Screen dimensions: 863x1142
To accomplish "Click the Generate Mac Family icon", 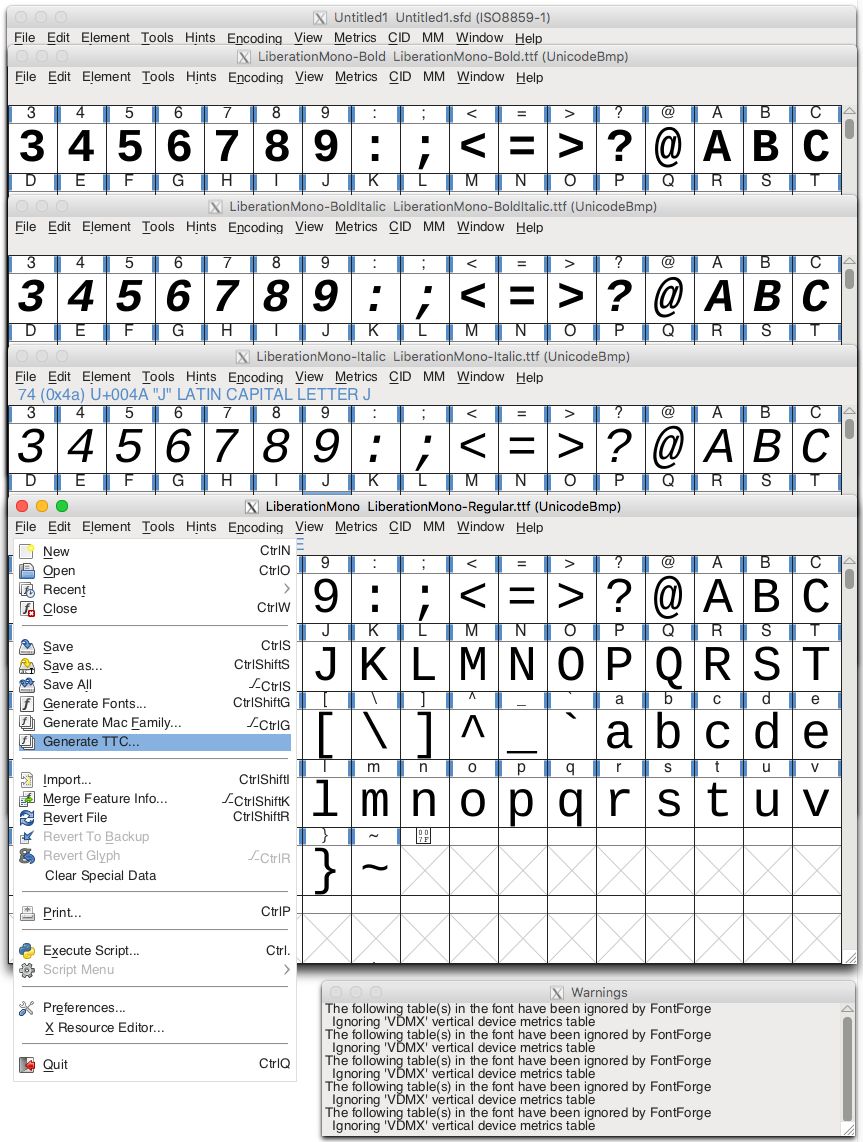I will tap(27, 722).
